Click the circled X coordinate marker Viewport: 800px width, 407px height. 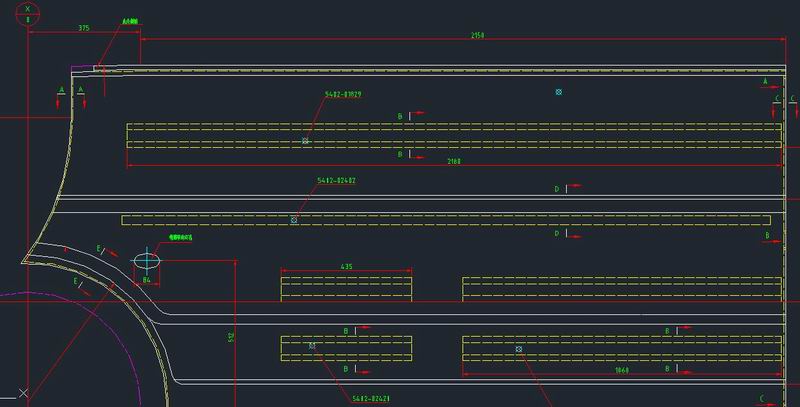[29, 13]
